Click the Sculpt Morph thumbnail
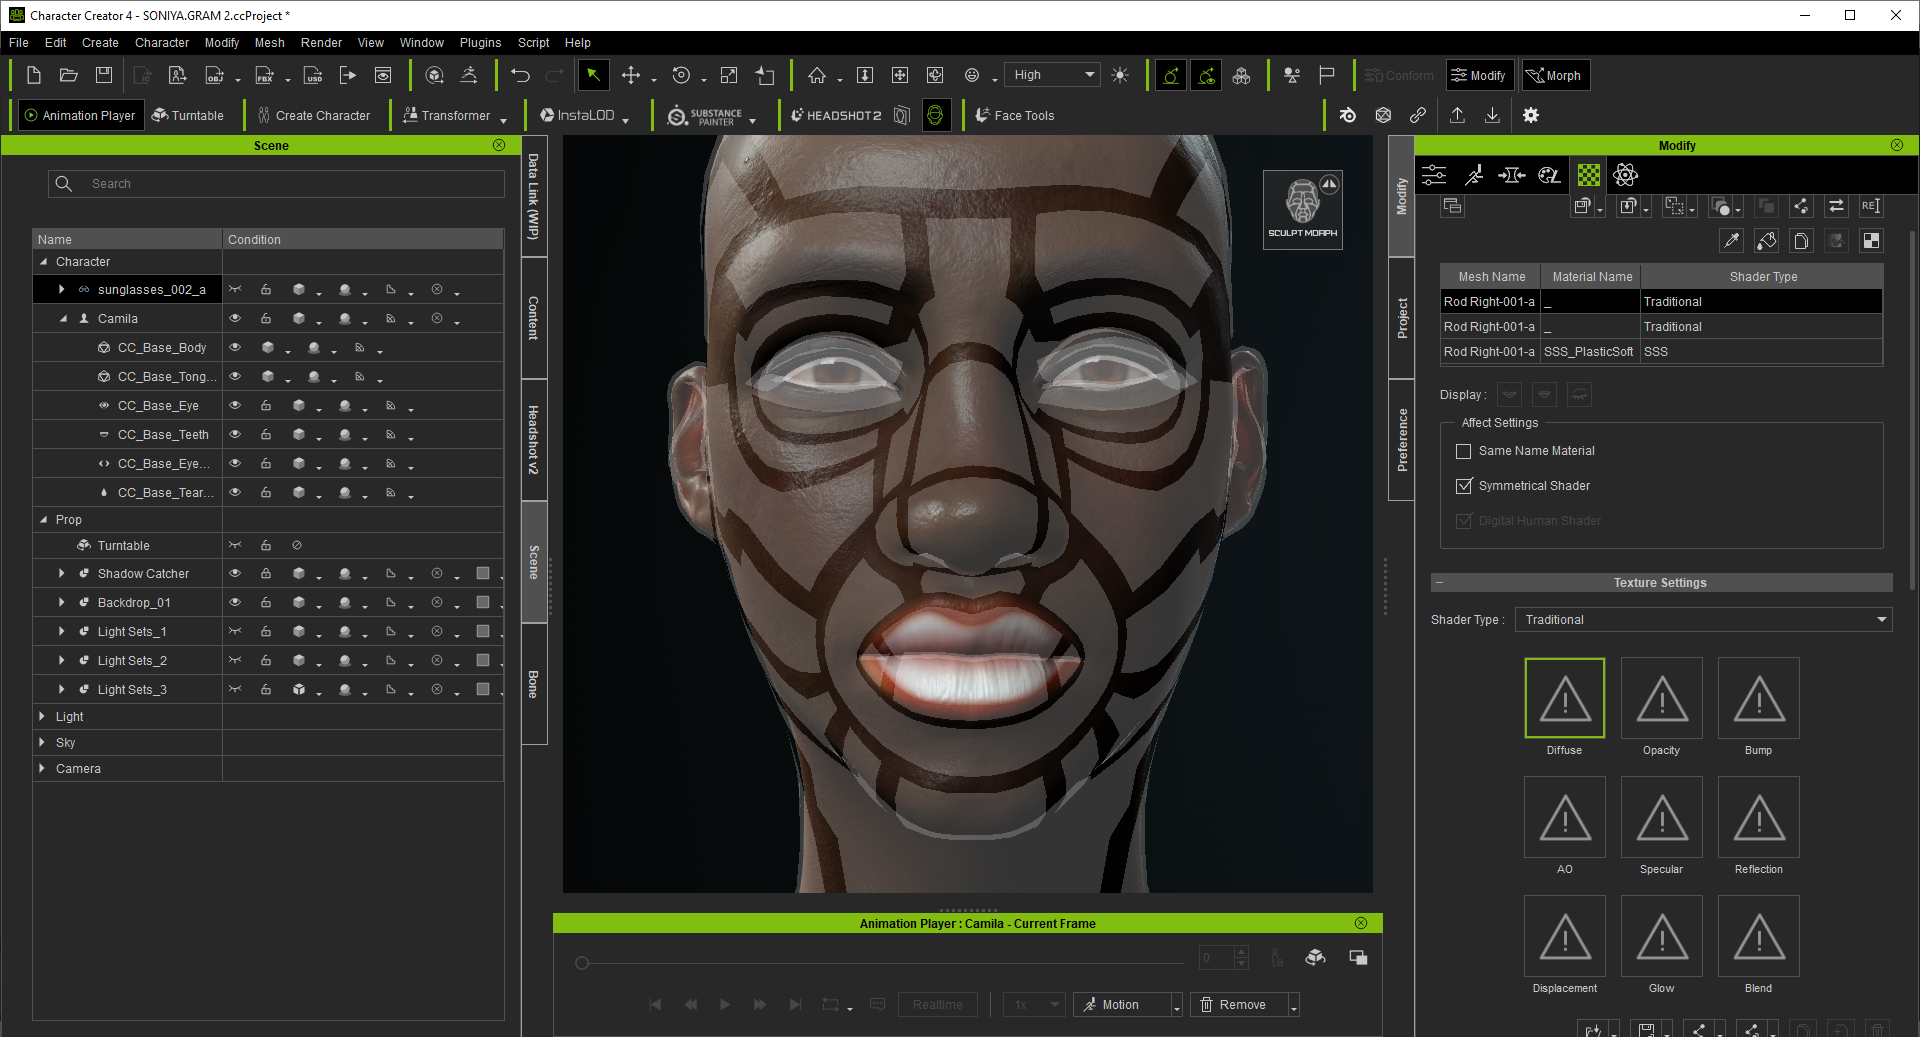The width and height of the screenshot is (1920, 1037). [x=1302, y=208]
